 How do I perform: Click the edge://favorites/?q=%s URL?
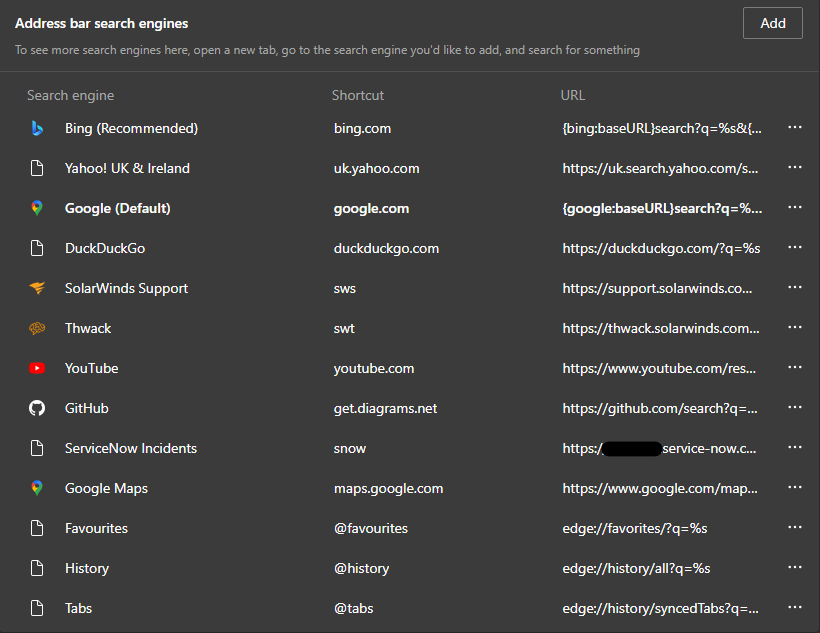point(634,528)
